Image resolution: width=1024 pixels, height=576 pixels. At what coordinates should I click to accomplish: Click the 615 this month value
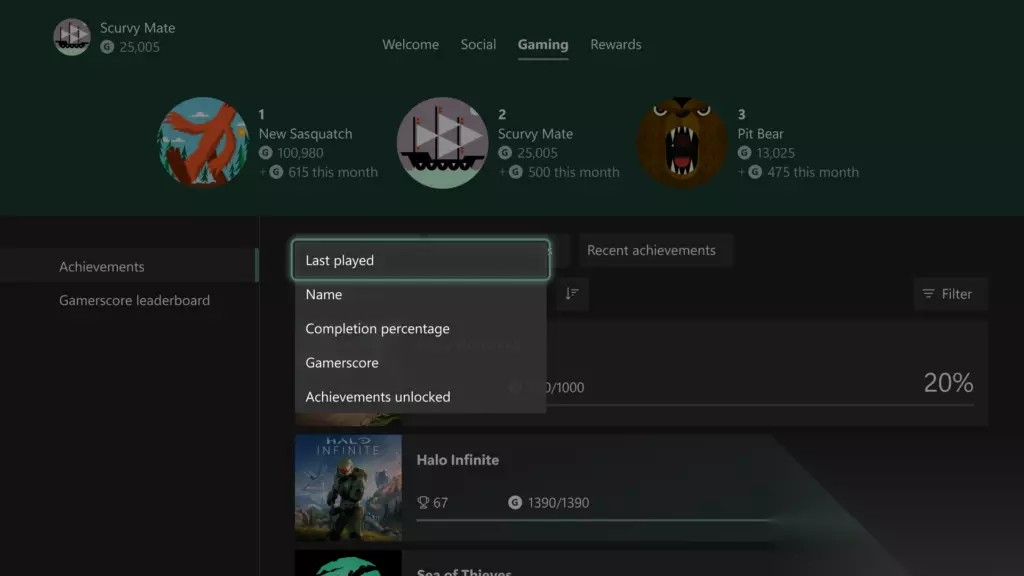click(x=332, y=172)
